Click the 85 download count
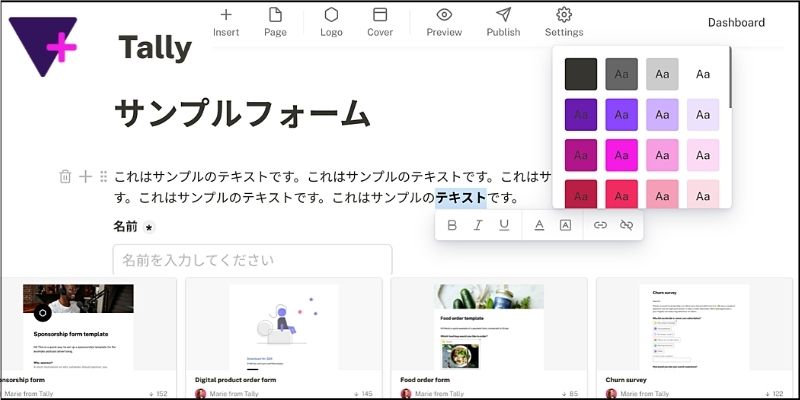The height and width of the screenshot is (400, 800). [x=570, y=394]
